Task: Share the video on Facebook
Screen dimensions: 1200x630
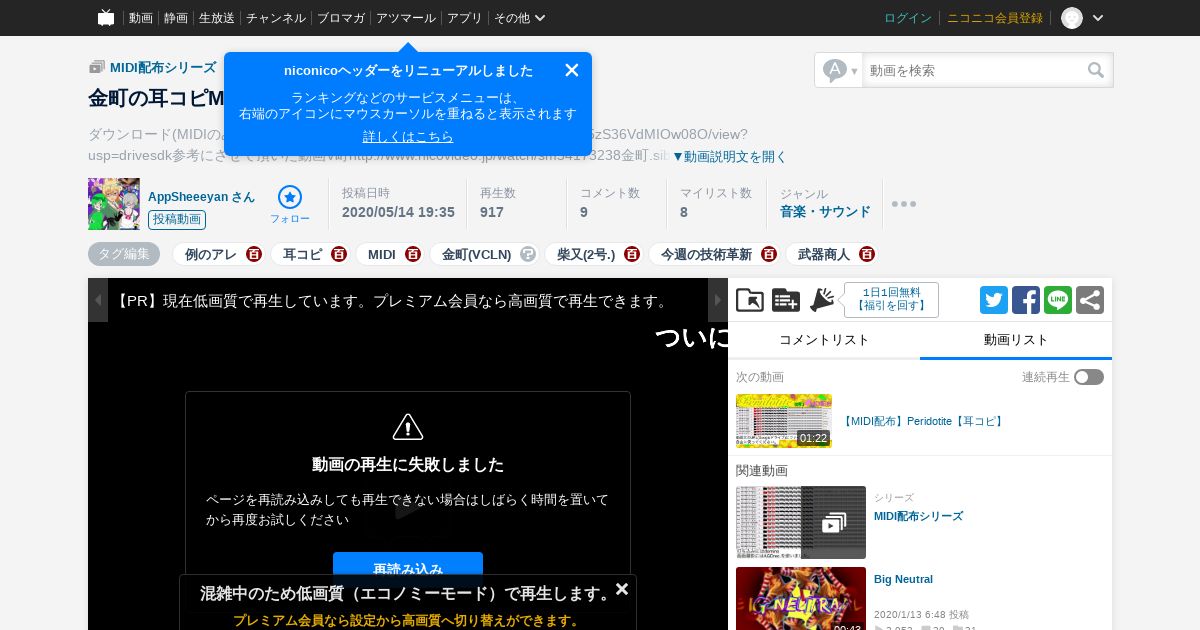Action: [1026, 300]
